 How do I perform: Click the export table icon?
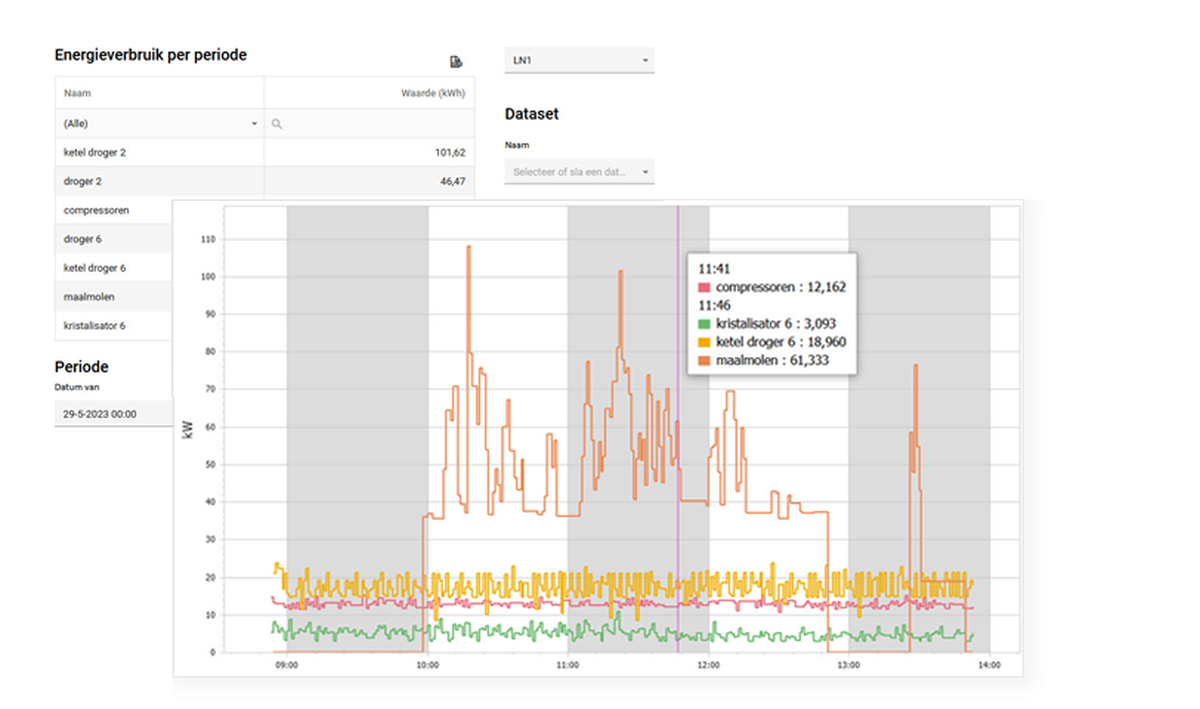pyautogui.click(x=456, y=62)
